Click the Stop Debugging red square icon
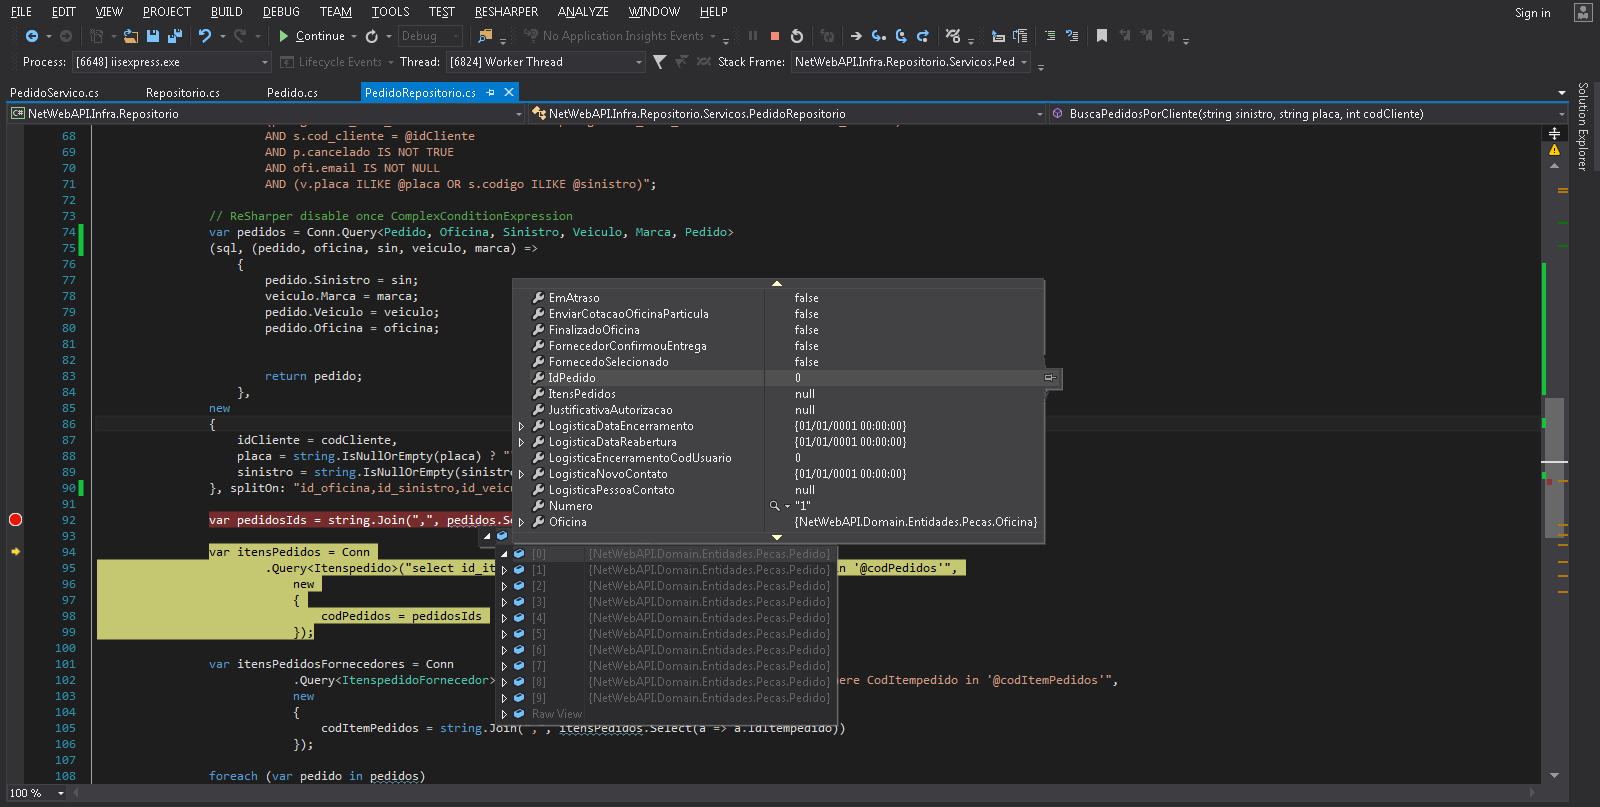The height and width of the screenshot is (807, 1600). [775, 36]
